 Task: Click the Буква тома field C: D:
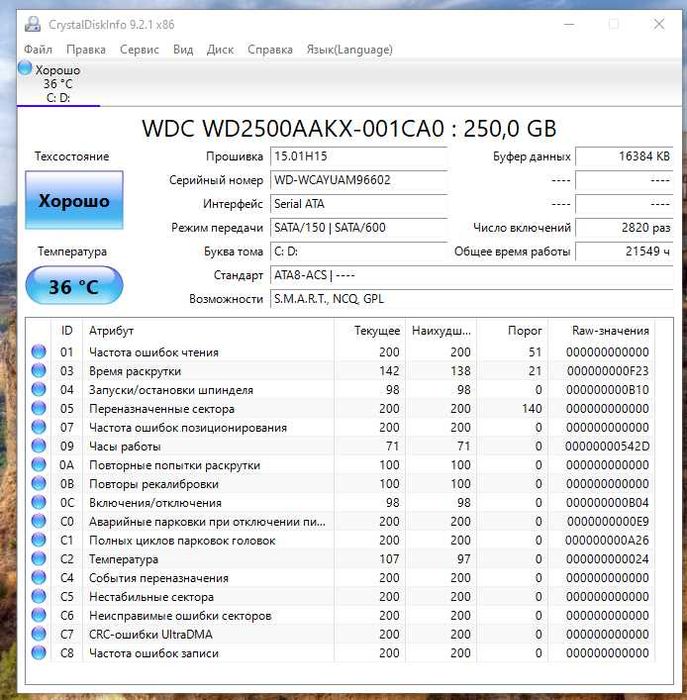(358, 251)
